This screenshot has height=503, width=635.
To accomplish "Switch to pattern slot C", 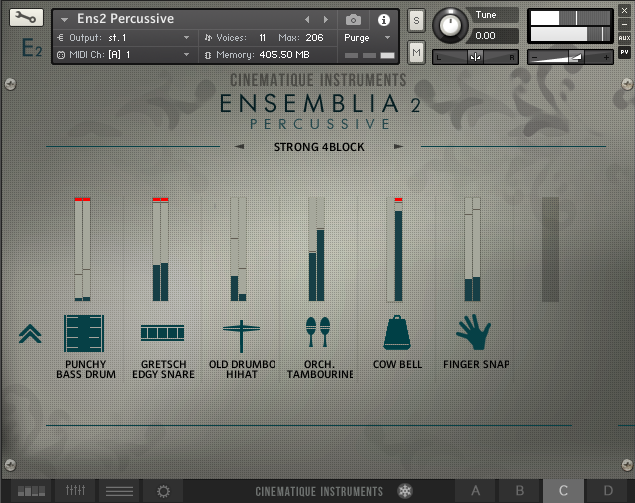I will 563,490.
